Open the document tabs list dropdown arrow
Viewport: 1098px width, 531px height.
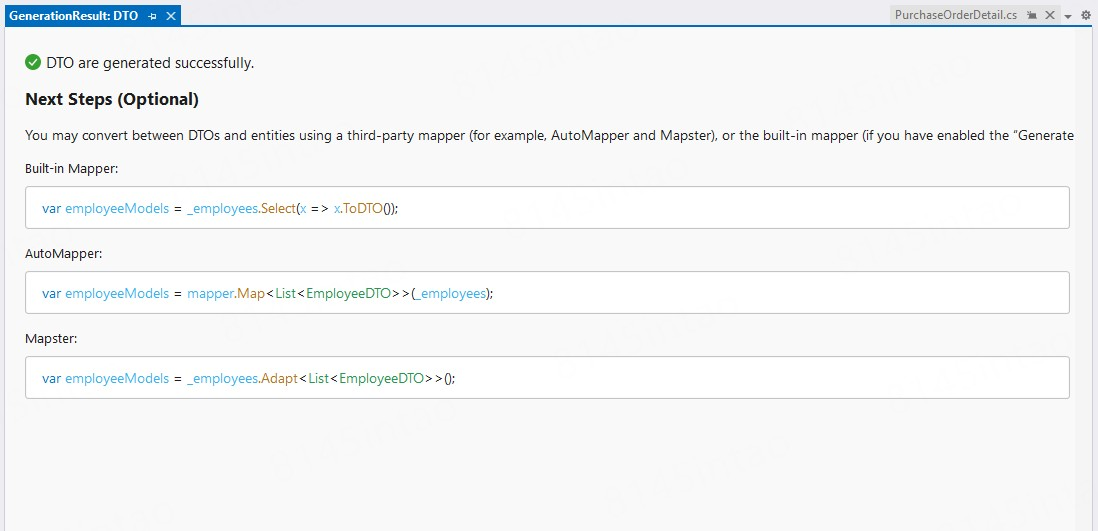point(1068,17)
